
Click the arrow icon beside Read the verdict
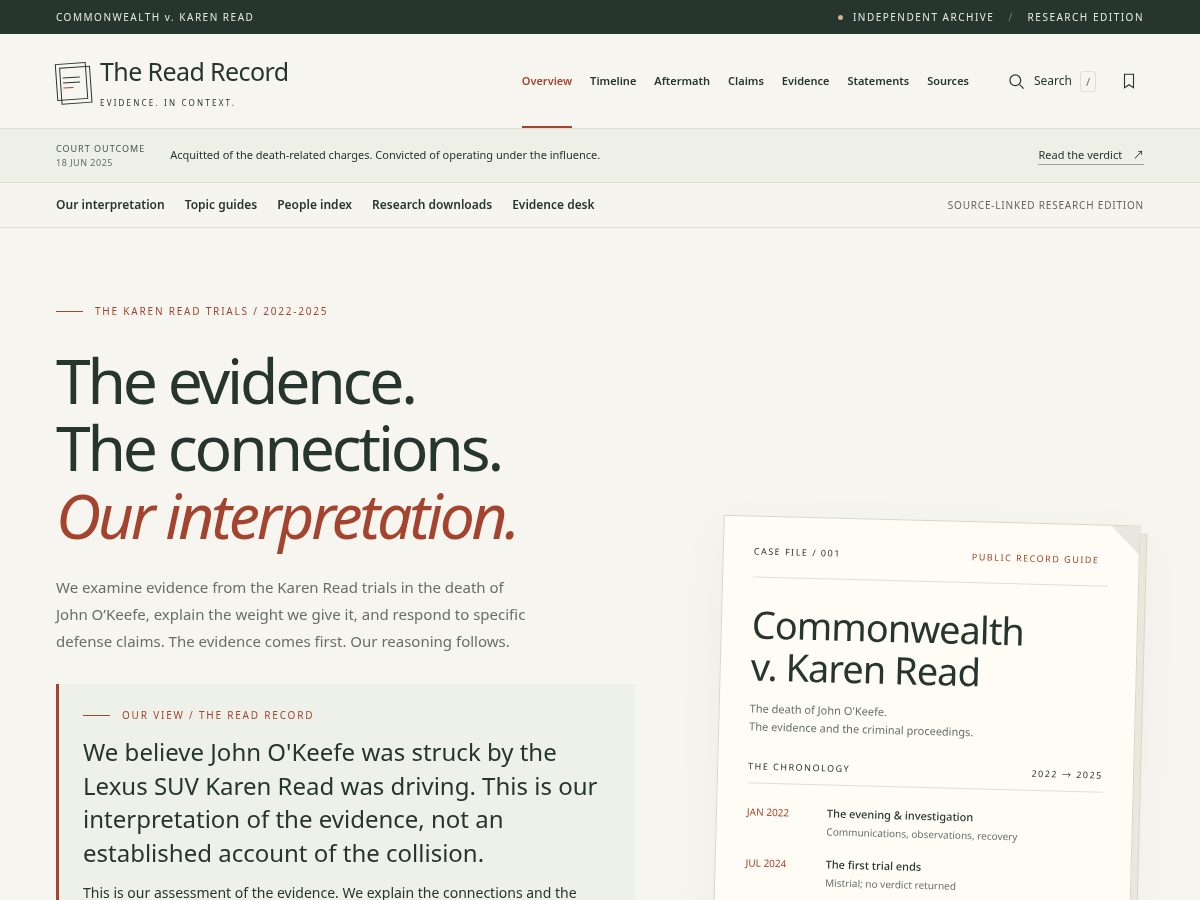click(1138, 155)
